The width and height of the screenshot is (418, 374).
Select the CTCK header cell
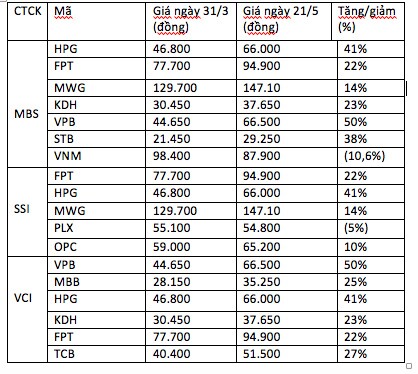pyautogui.click(x=27, y=21)
